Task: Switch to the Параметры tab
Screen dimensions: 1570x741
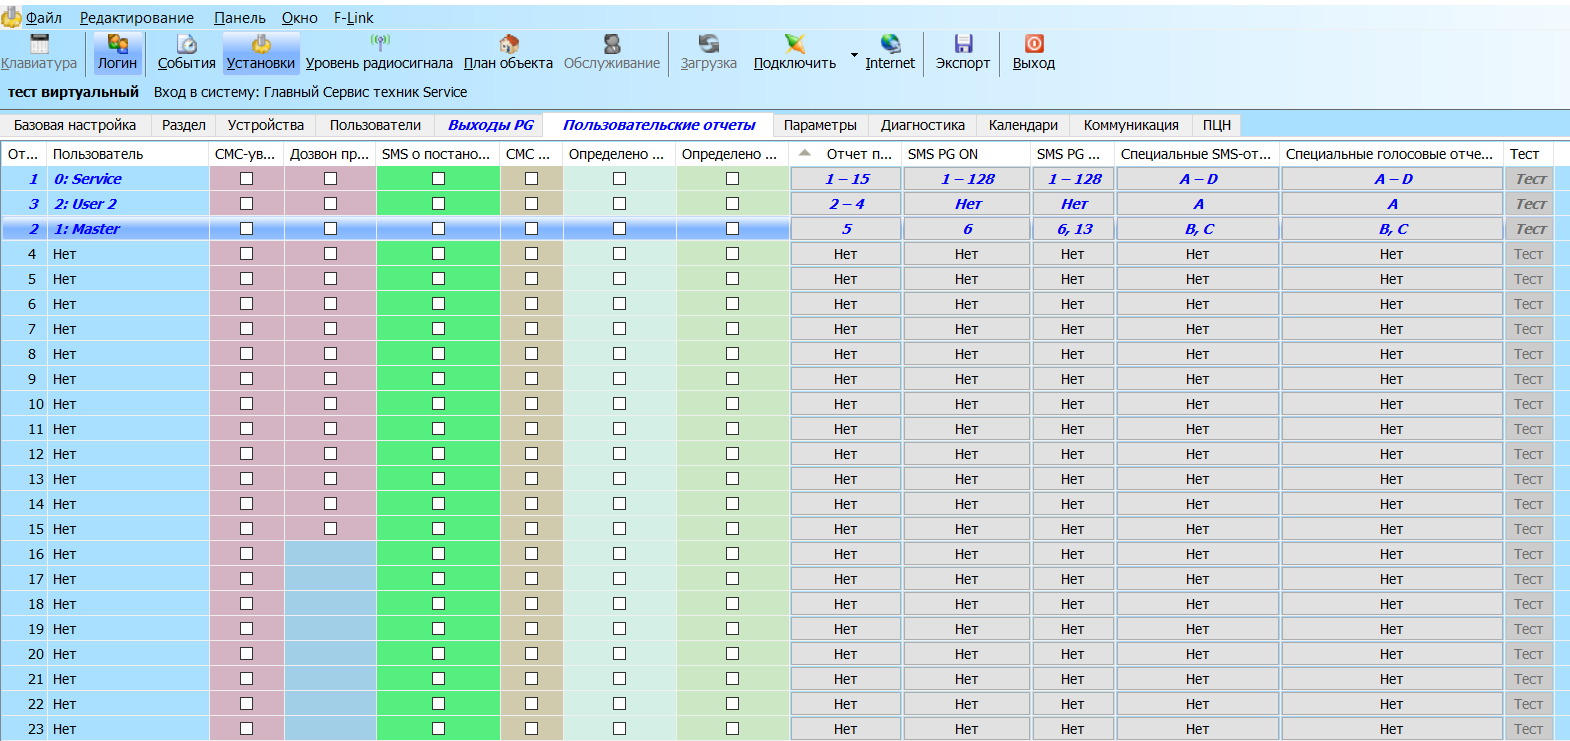Action: click(820, 125)
